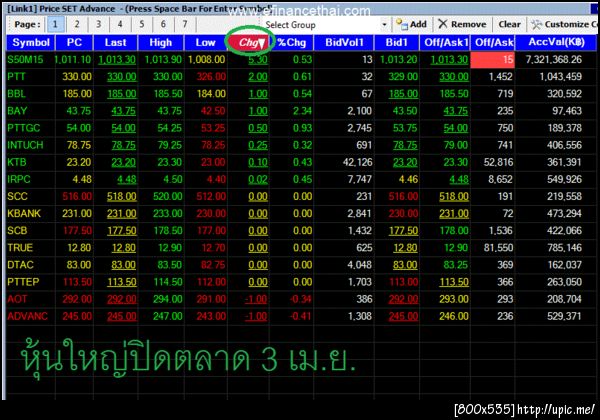Screen dimensions: 600x420
Task: Select the PTTGC symbol
Action: (24, 128)
